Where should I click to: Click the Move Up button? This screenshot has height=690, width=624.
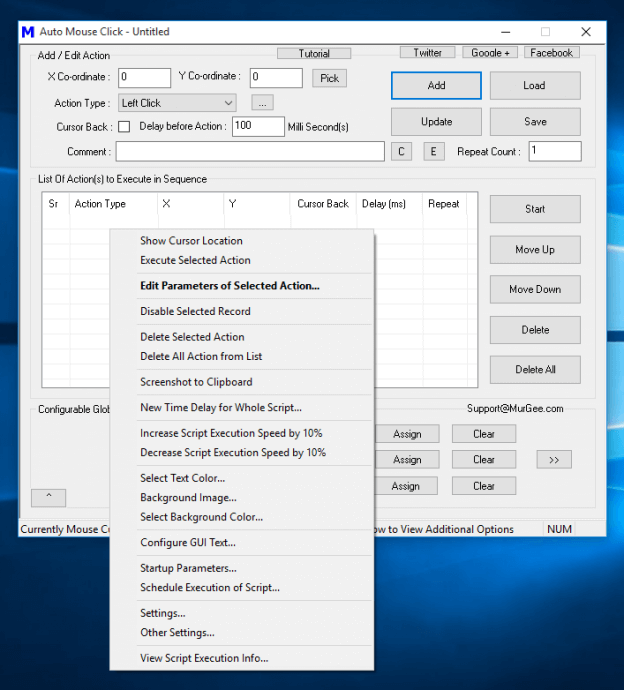(x=535, y=250)
